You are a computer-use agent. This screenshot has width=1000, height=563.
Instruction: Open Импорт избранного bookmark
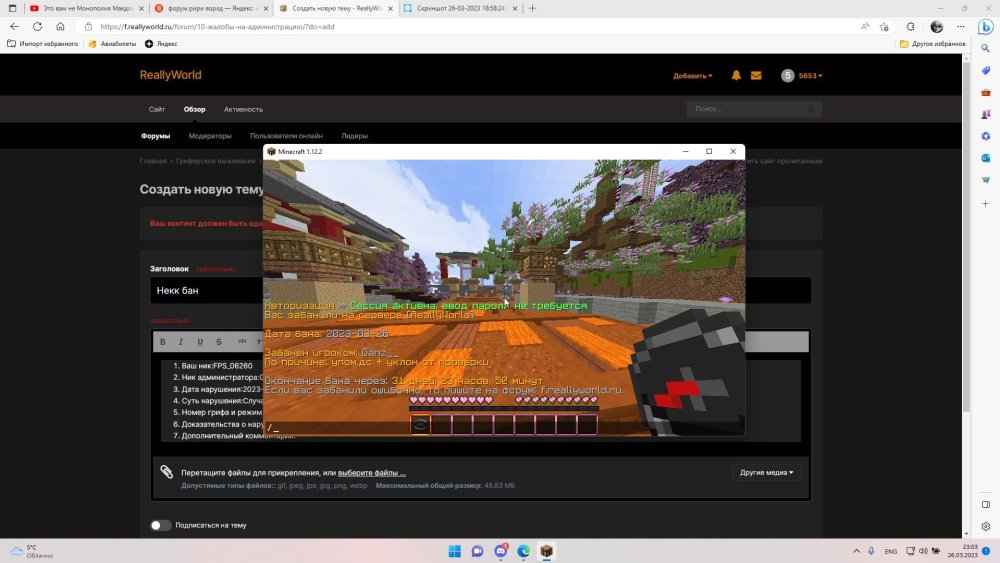pos(42,44)
